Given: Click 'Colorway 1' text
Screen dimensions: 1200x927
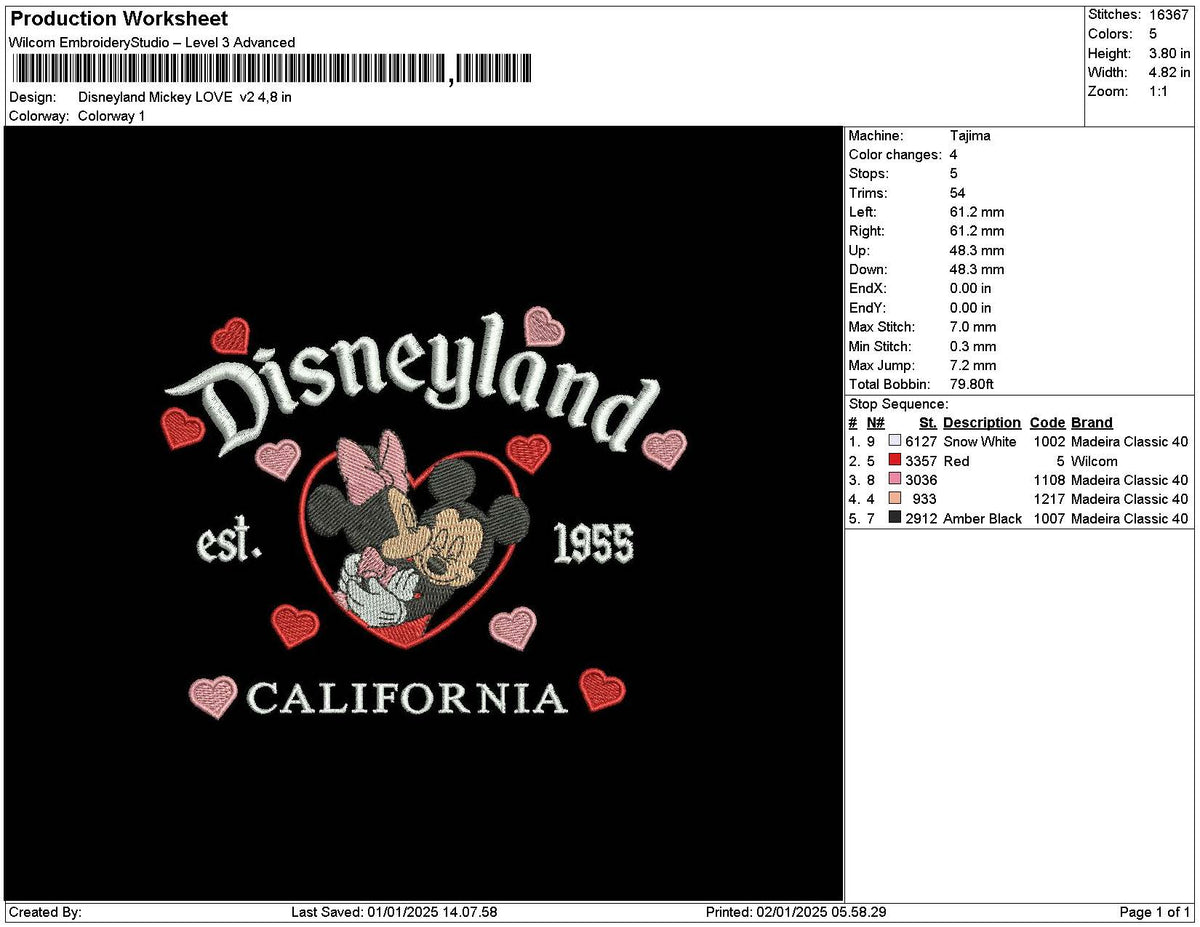Looking at the screenshot, I should (111, 116).
